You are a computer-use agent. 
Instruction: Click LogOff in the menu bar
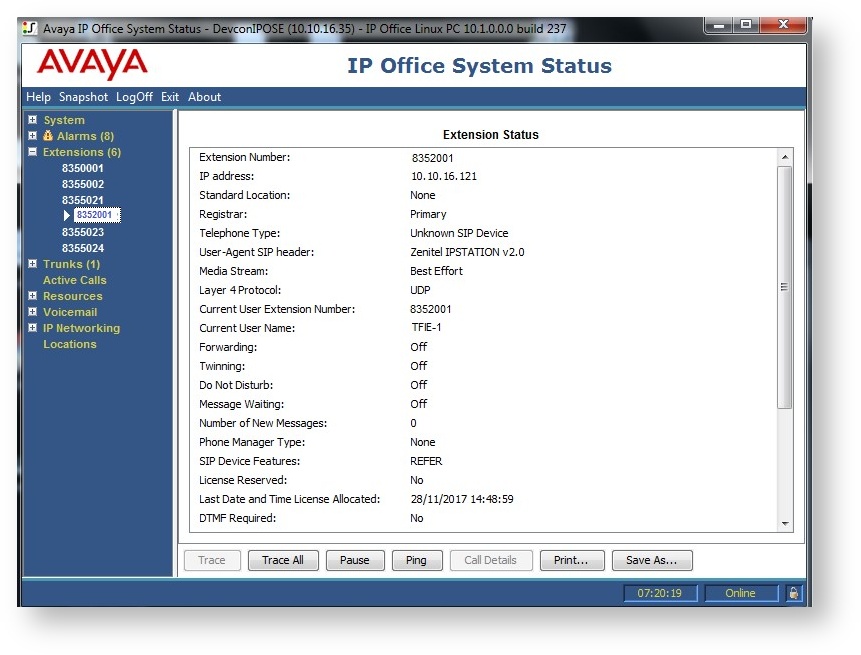tap(134, 97)
